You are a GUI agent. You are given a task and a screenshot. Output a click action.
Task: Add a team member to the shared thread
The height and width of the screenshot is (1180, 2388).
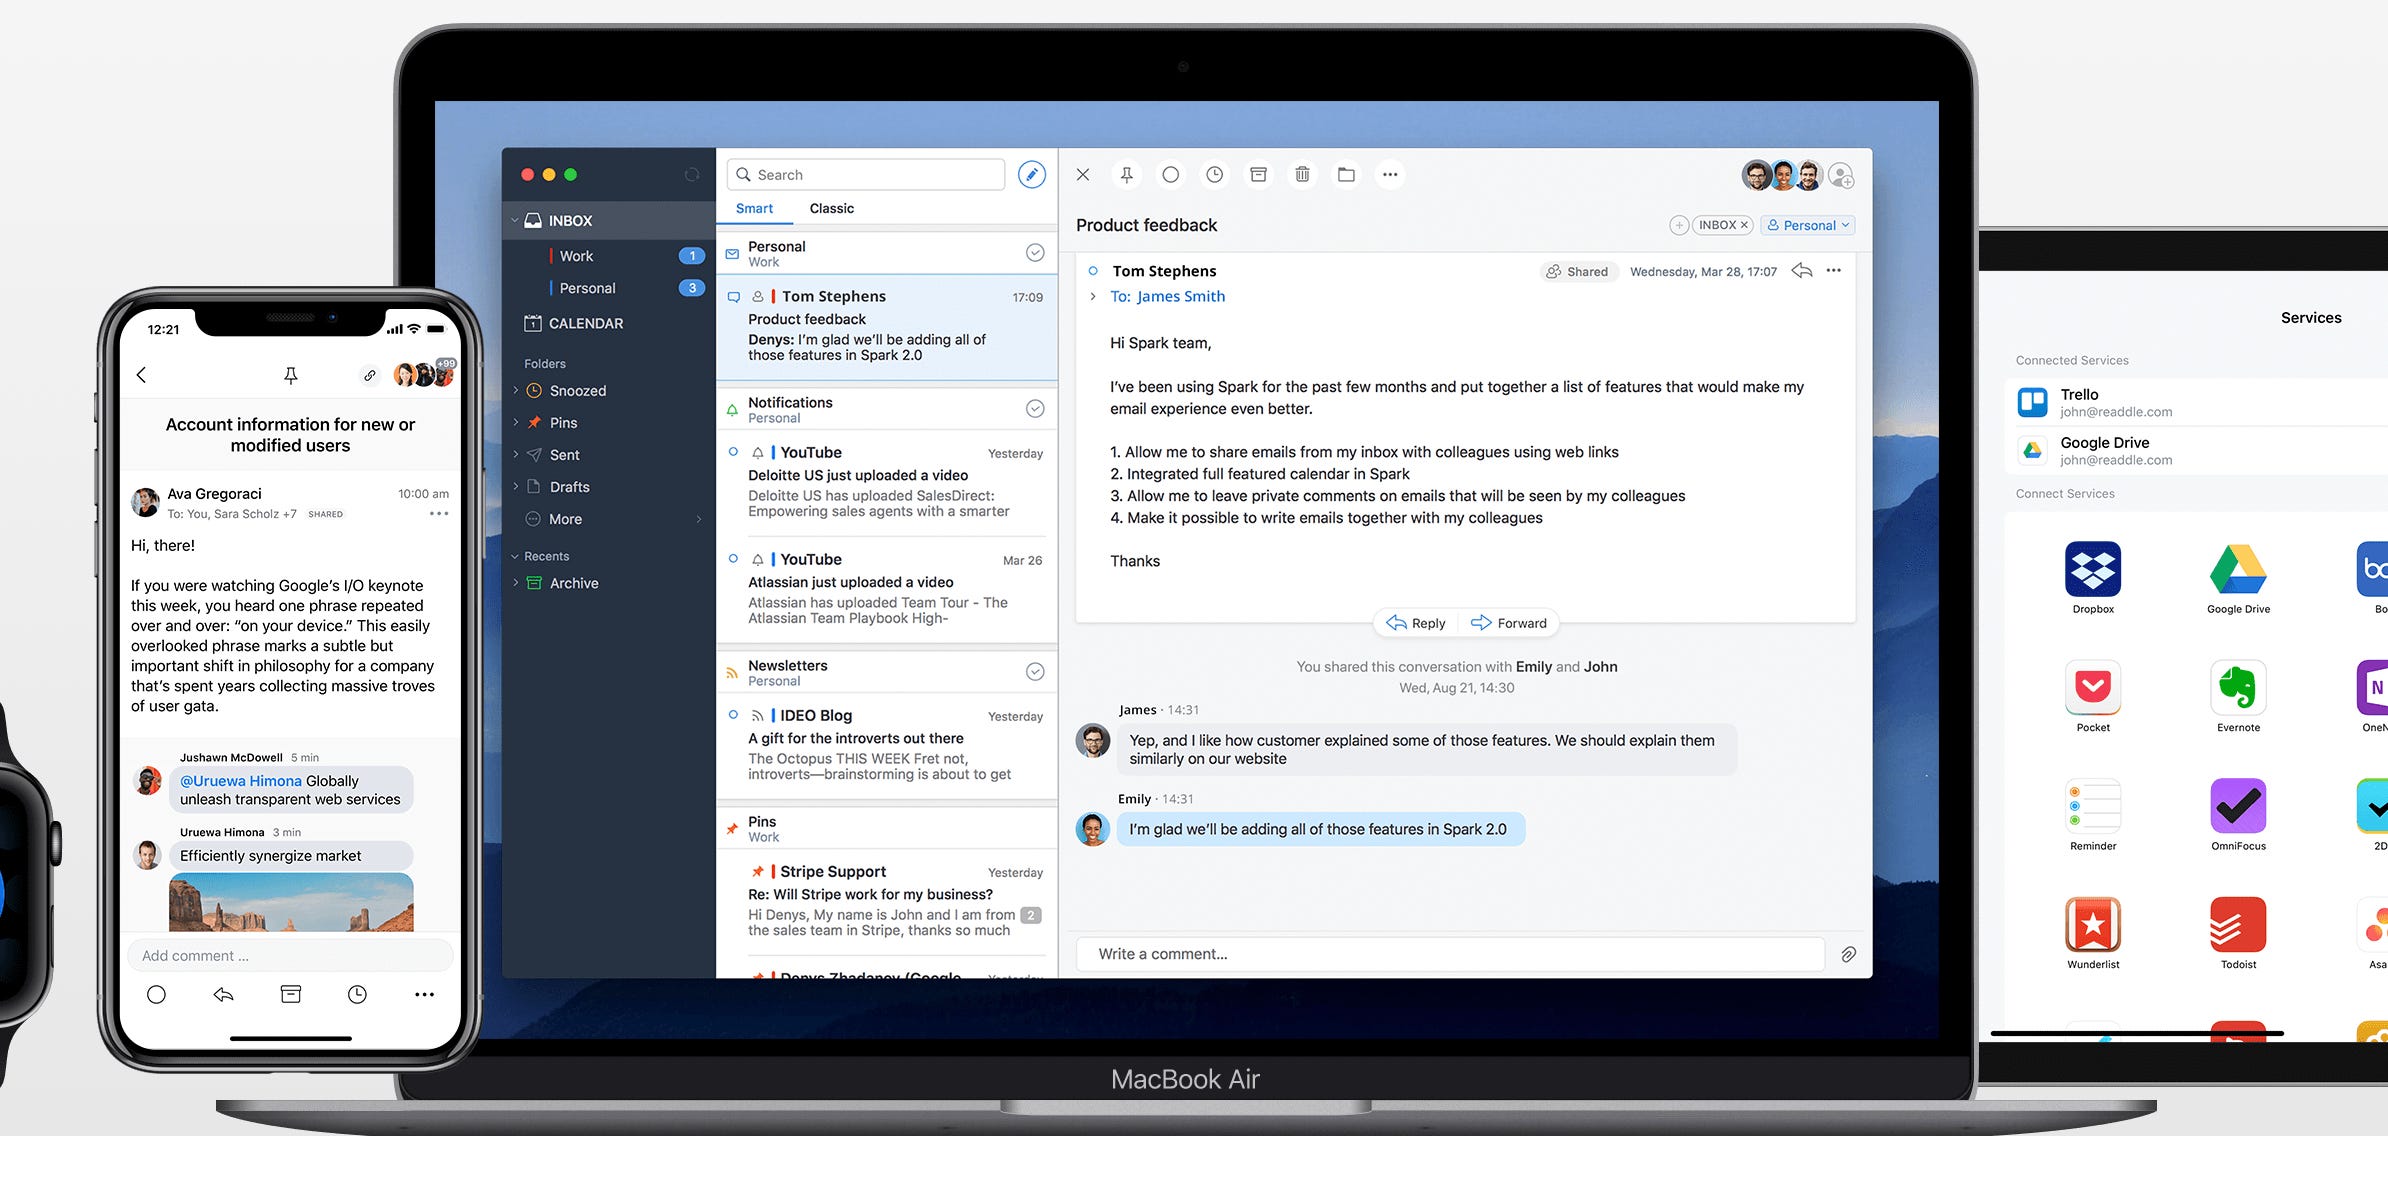(x=1841, y=176)
